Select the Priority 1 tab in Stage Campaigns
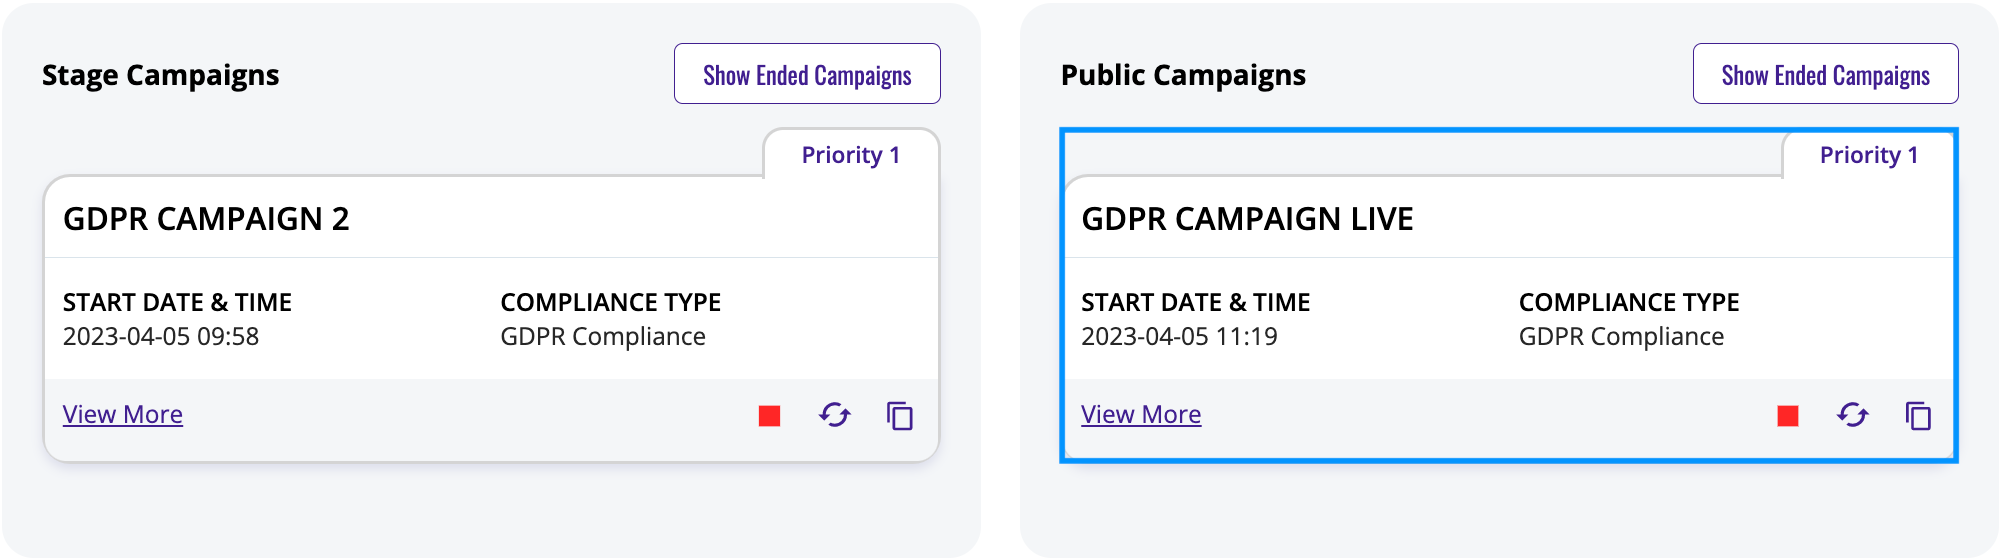 tap(851, 155)
